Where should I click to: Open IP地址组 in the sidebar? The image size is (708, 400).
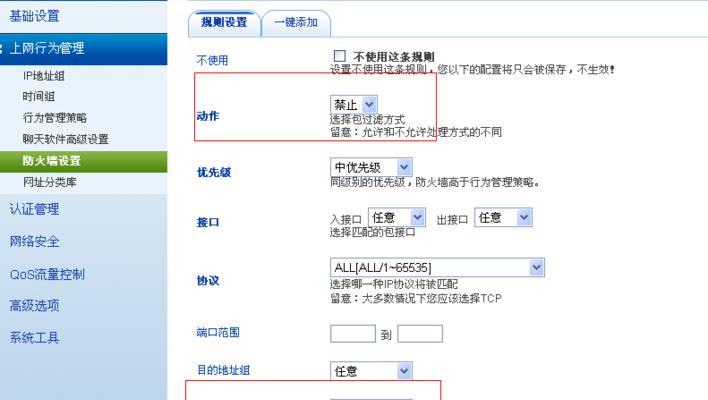click(x=44, y=76)
